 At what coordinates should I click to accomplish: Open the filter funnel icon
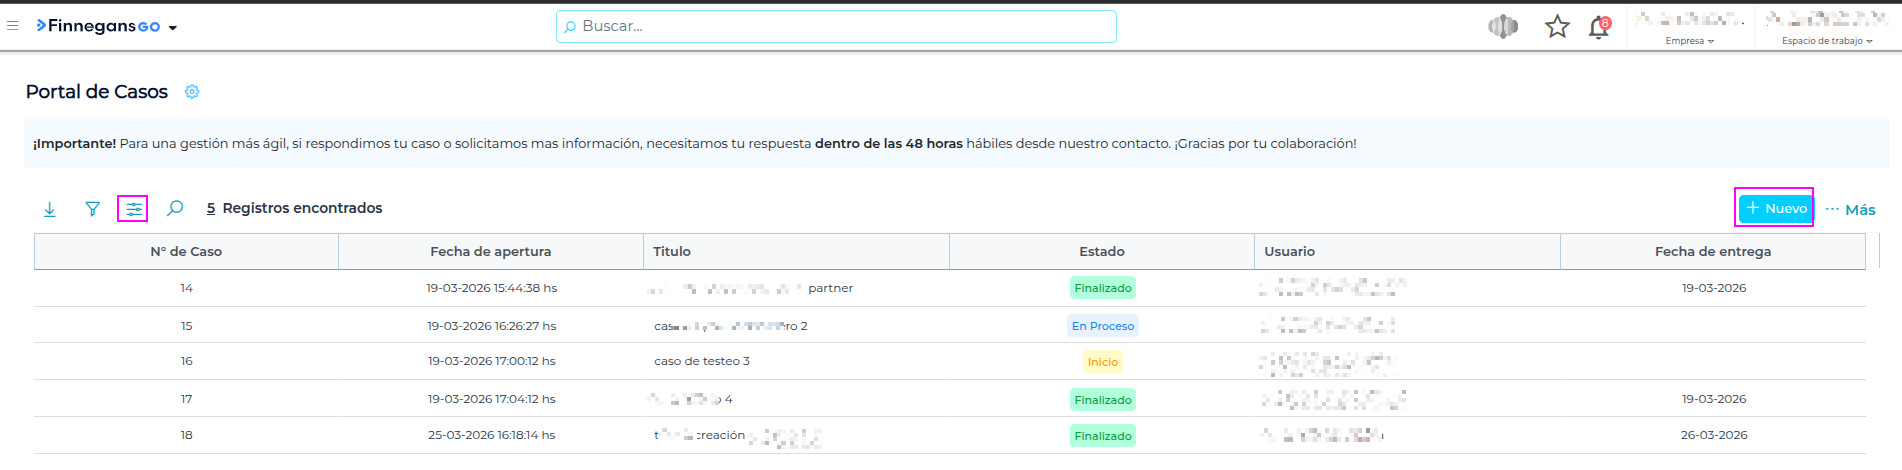coord(92,209)
